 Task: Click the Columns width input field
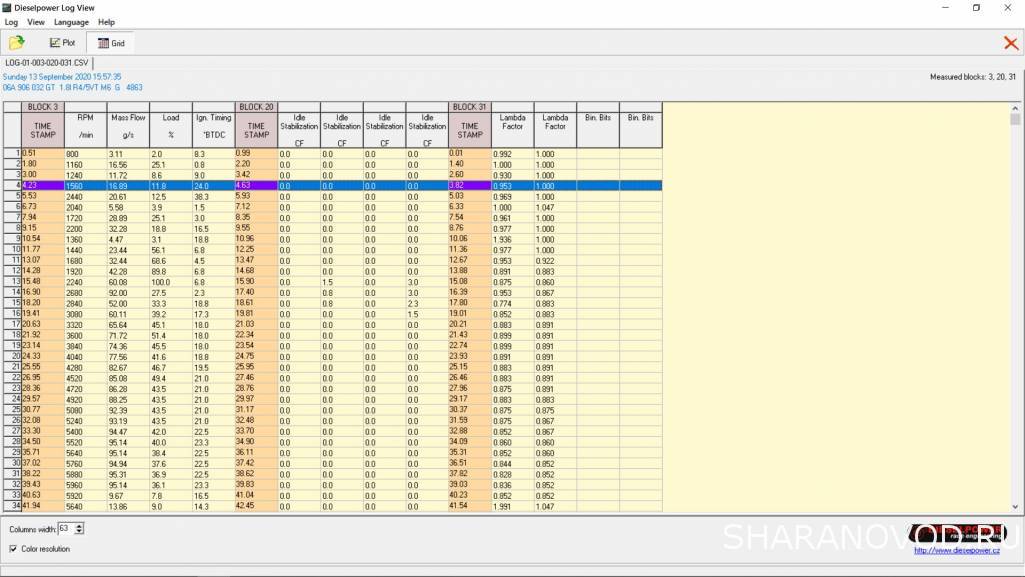click(65, 529)
